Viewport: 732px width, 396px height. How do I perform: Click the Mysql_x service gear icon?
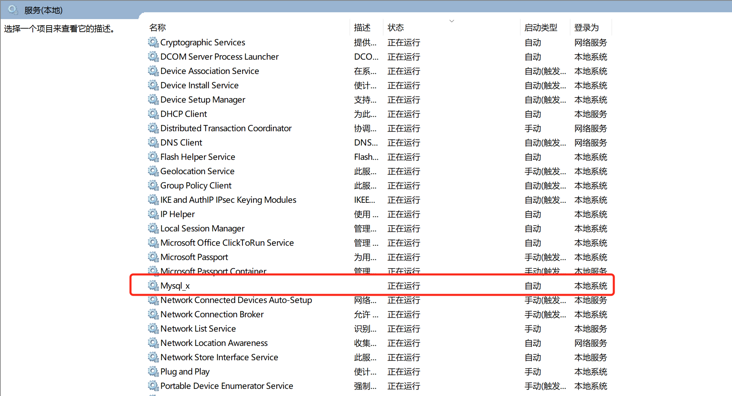click(x=153, y=285)
